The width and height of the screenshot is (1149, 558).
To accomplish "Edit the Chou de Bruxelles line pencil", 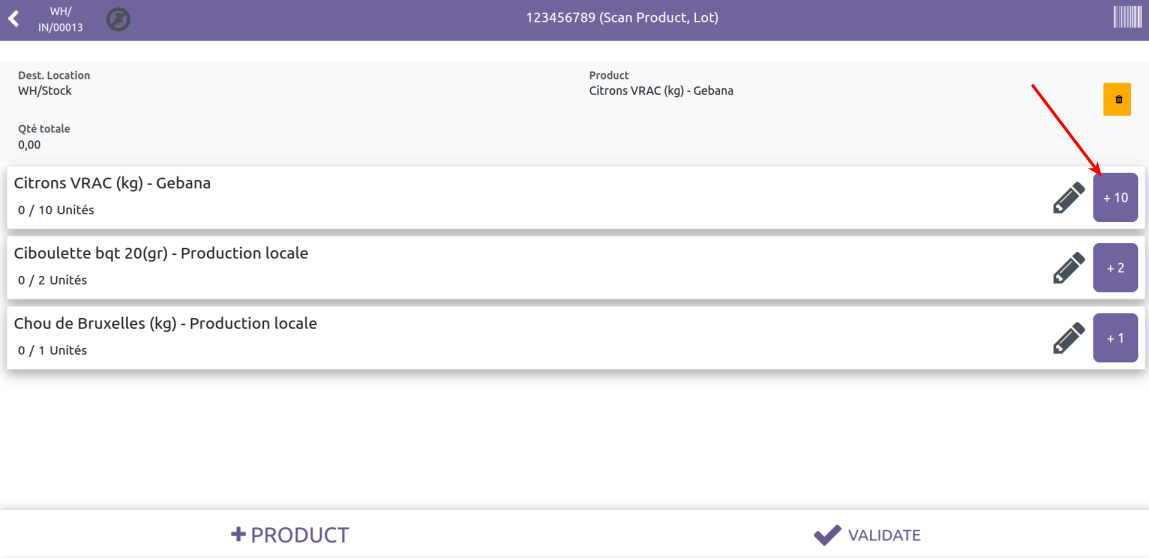I will (1068, 338).
